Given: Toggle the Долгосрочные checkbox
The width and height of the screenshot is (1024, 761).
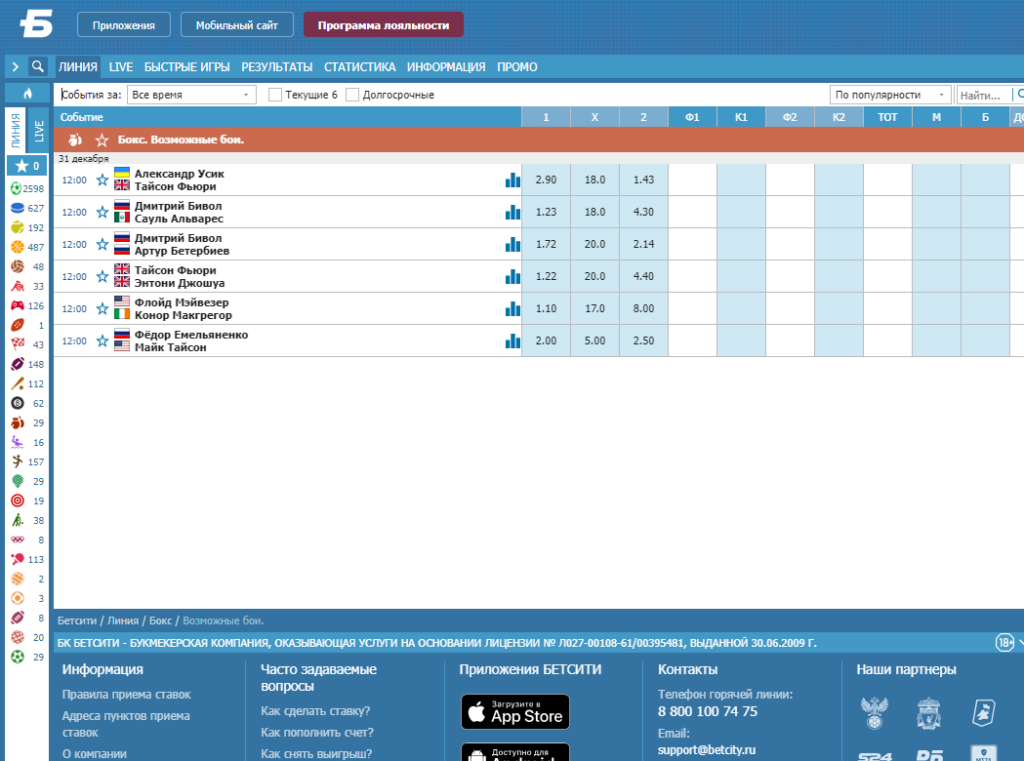Looking at the screenshot, I should (x=352, y=95).
